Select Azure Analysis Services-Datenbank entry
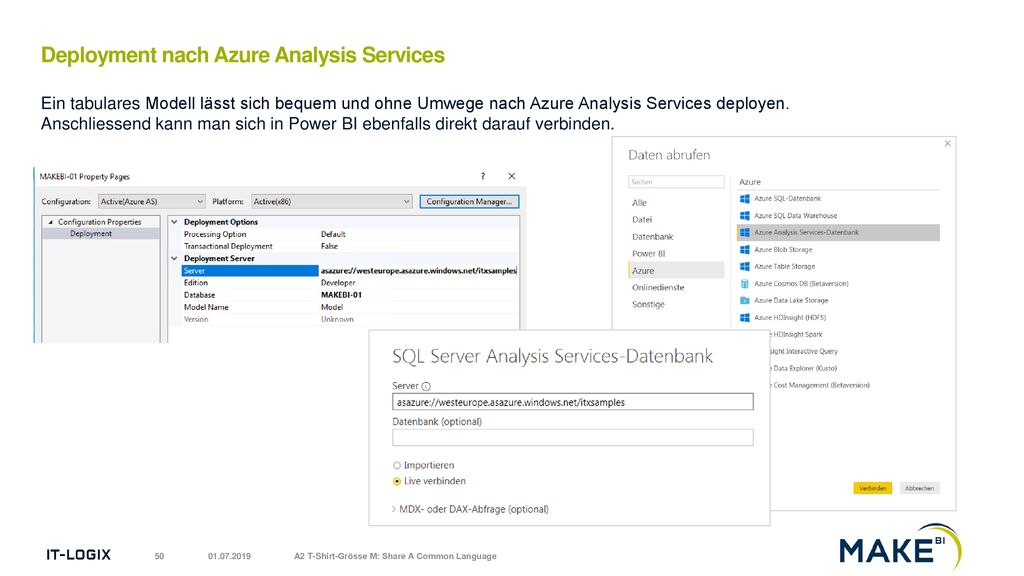Viewport: 1024px width, 576px height. (839, 232)
